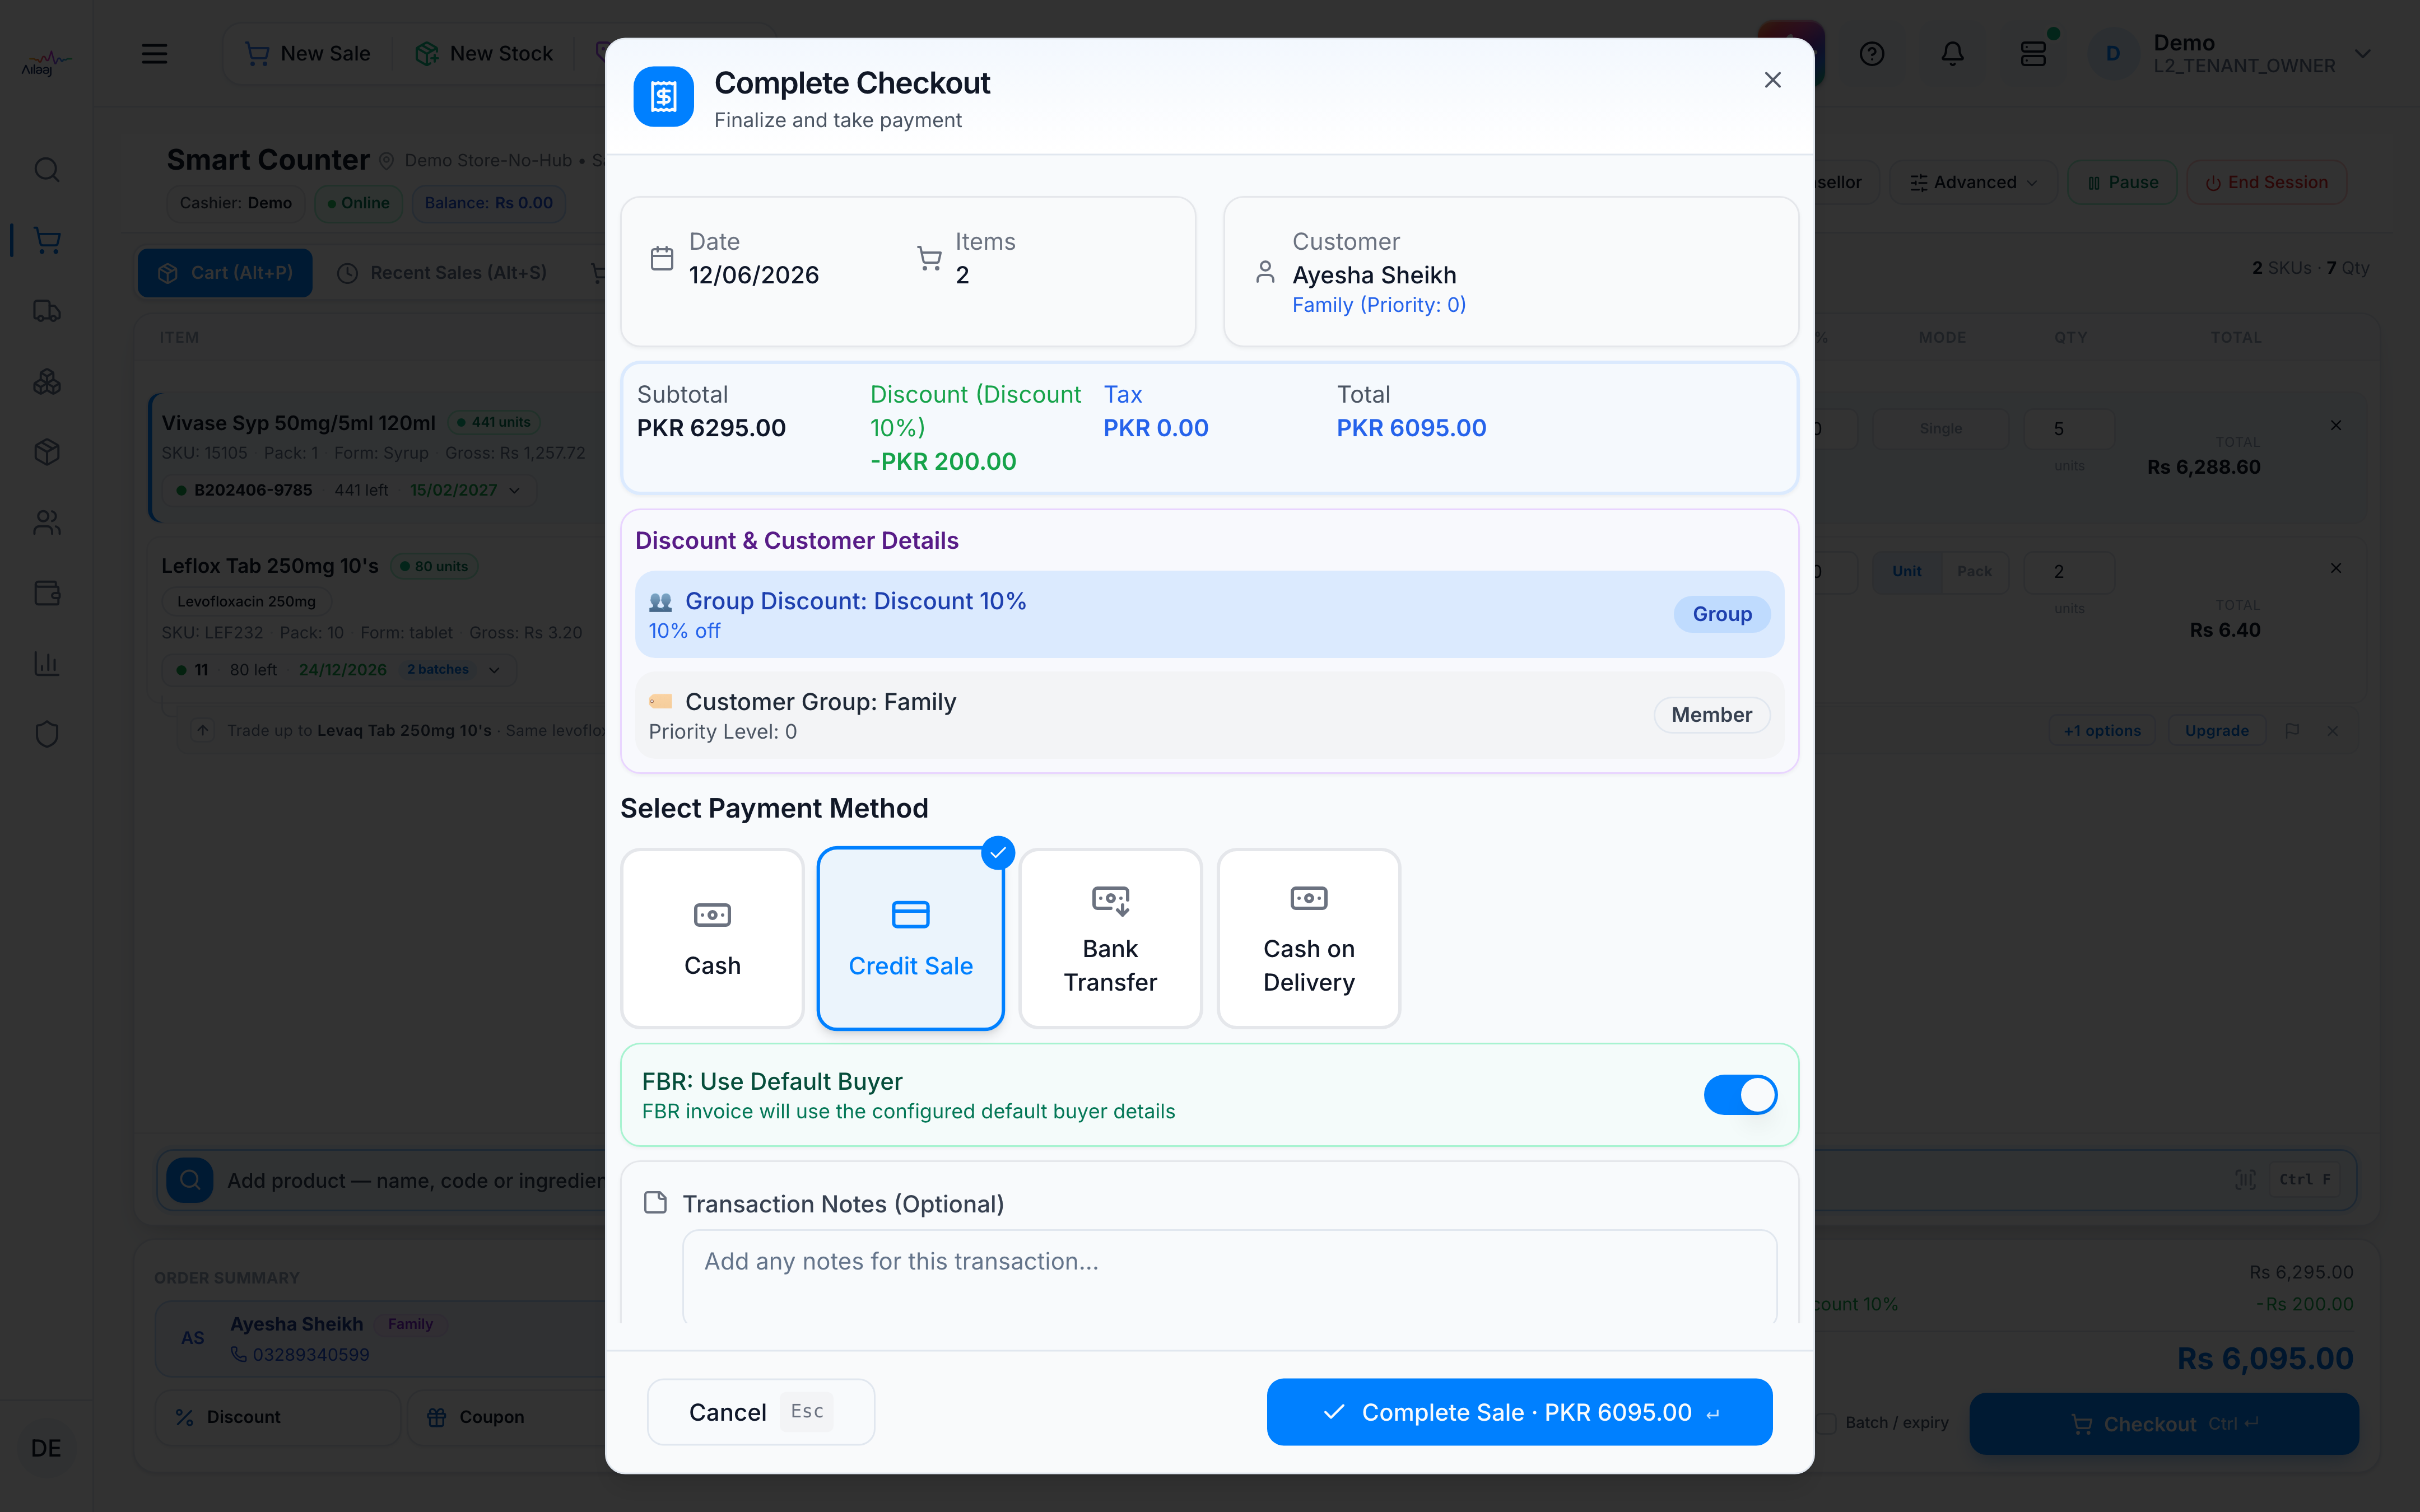Open the server status icon
Screen dimensions: 2420x1512
click(2034, 54)
